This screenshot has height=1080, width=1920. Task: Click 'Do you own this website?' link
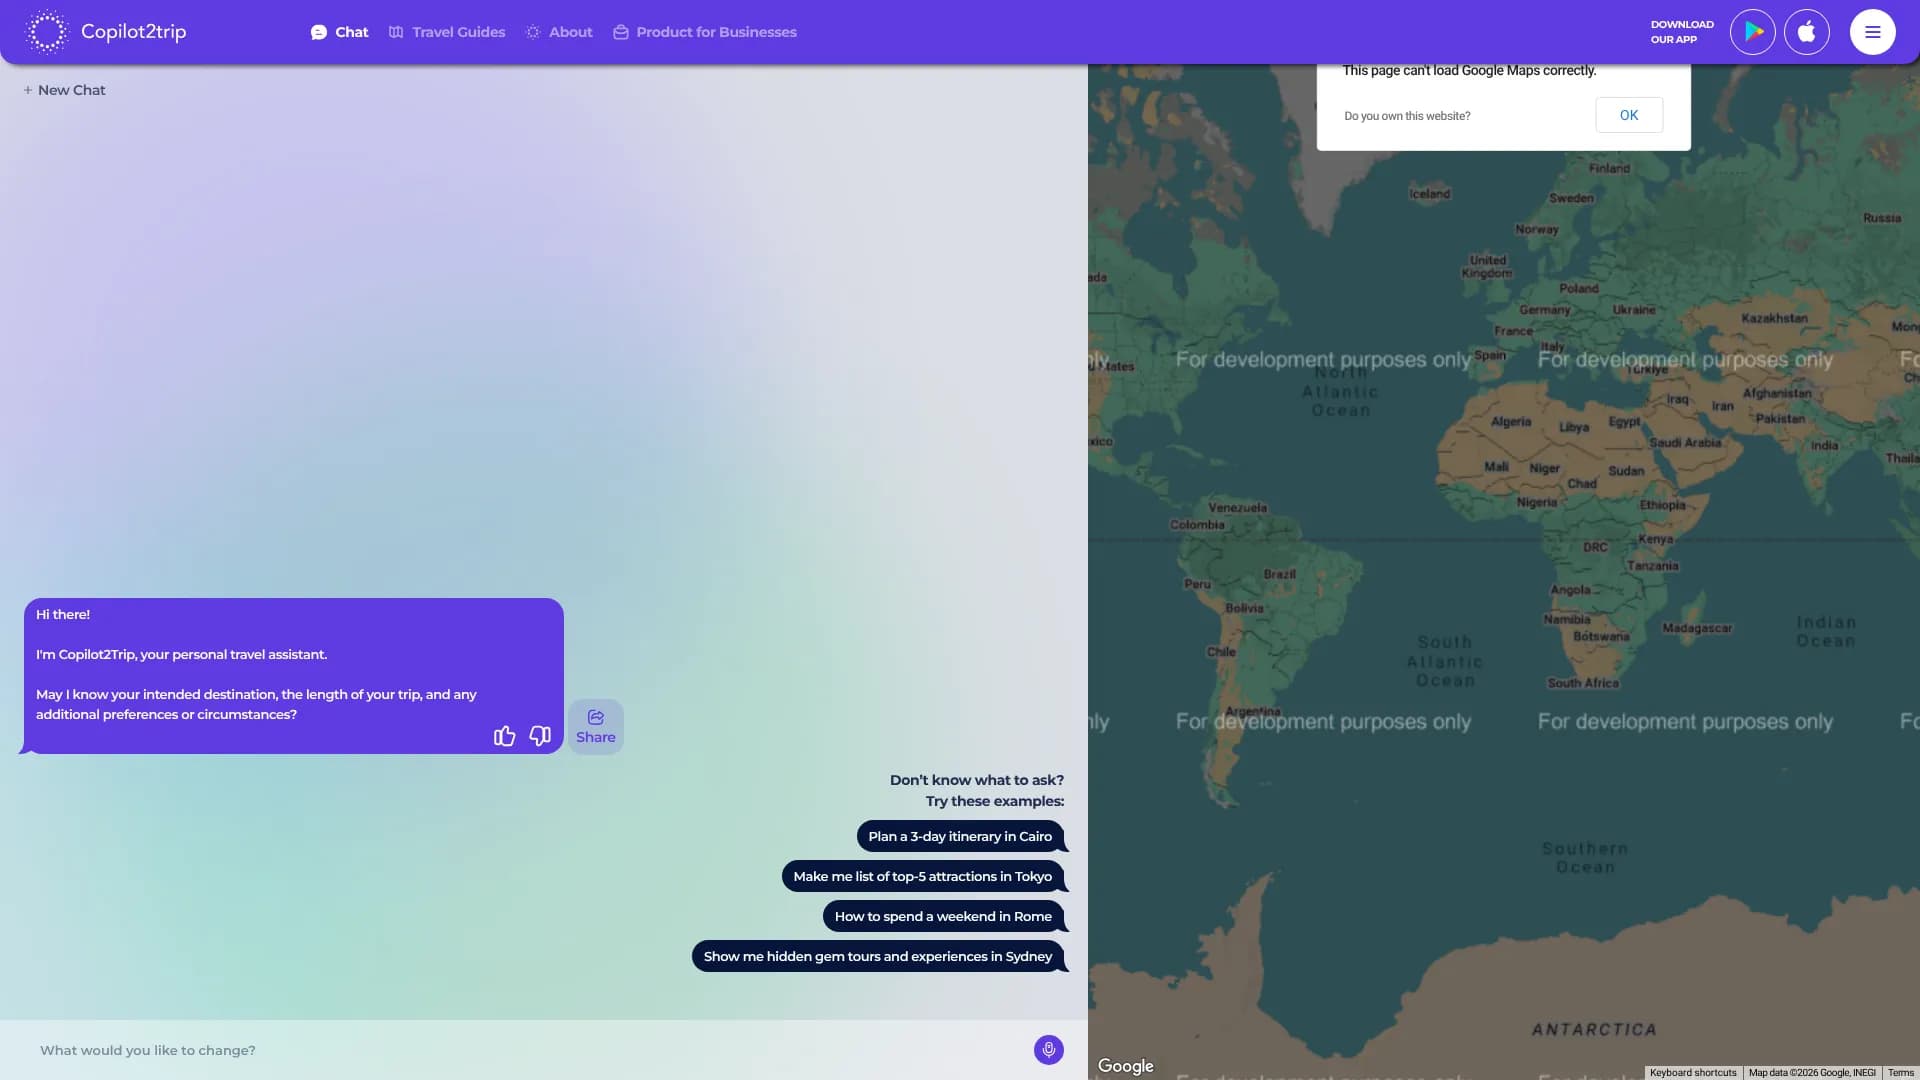click(1407, 116)
